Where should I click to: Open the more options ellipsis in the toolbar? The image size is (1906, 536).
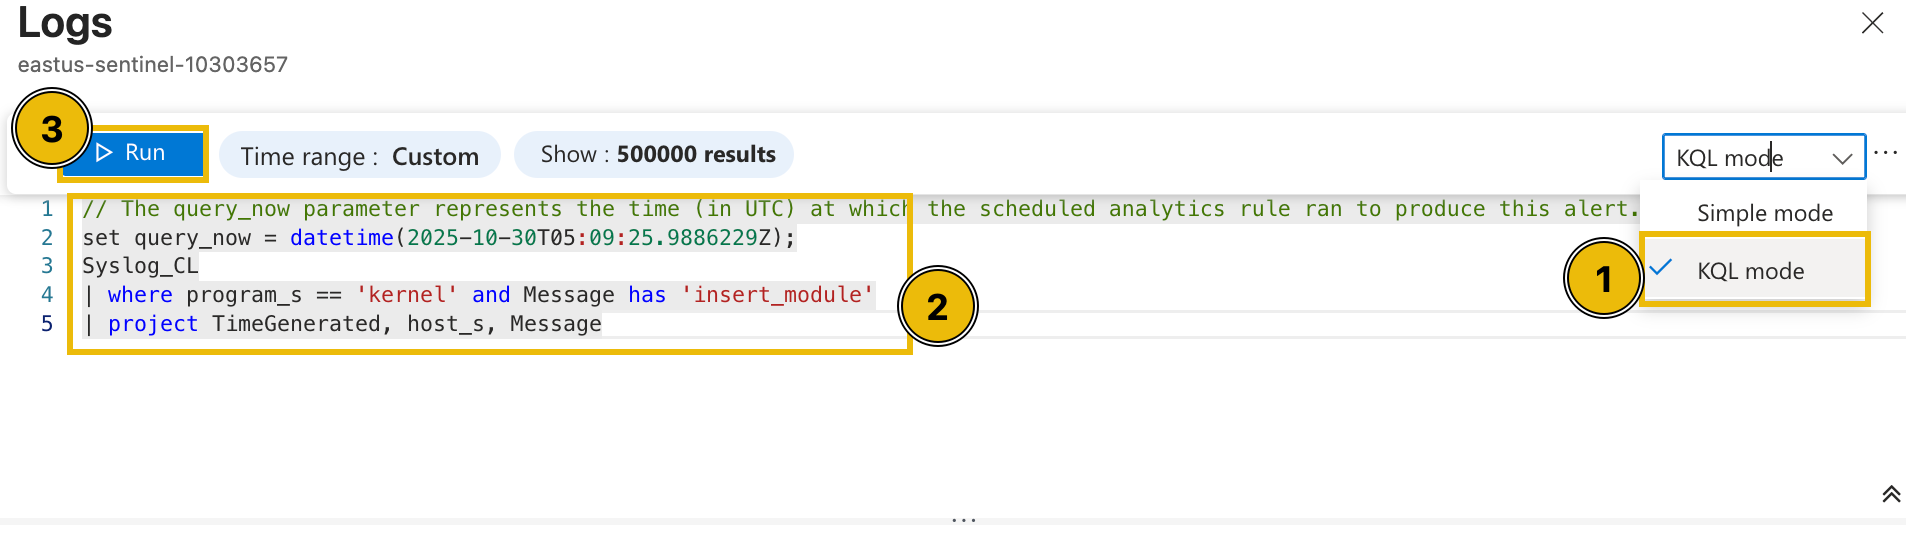click(x=1885, y=153)
